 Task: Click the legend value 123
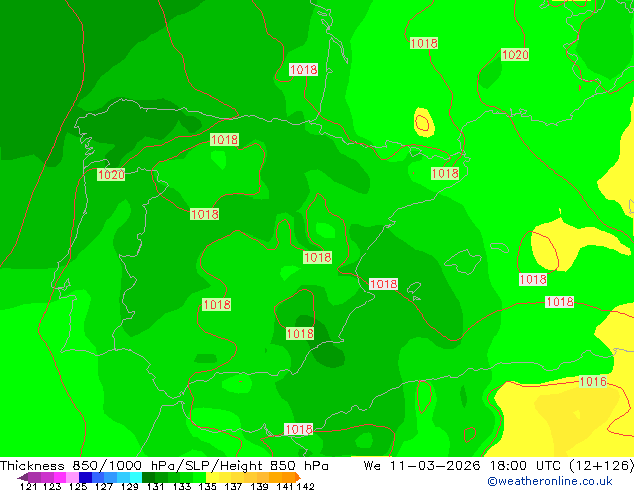point(52,486)
